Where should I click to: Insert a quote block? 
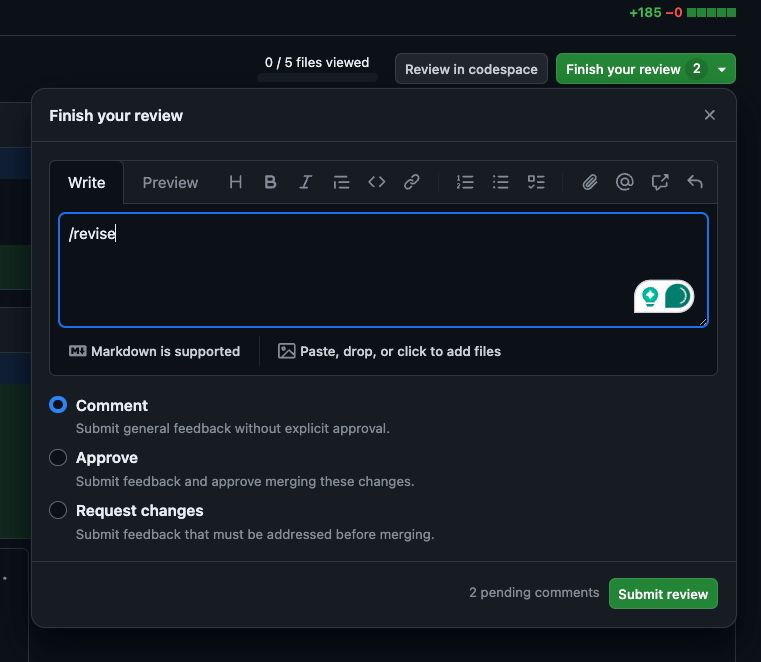tap(341, 182)
